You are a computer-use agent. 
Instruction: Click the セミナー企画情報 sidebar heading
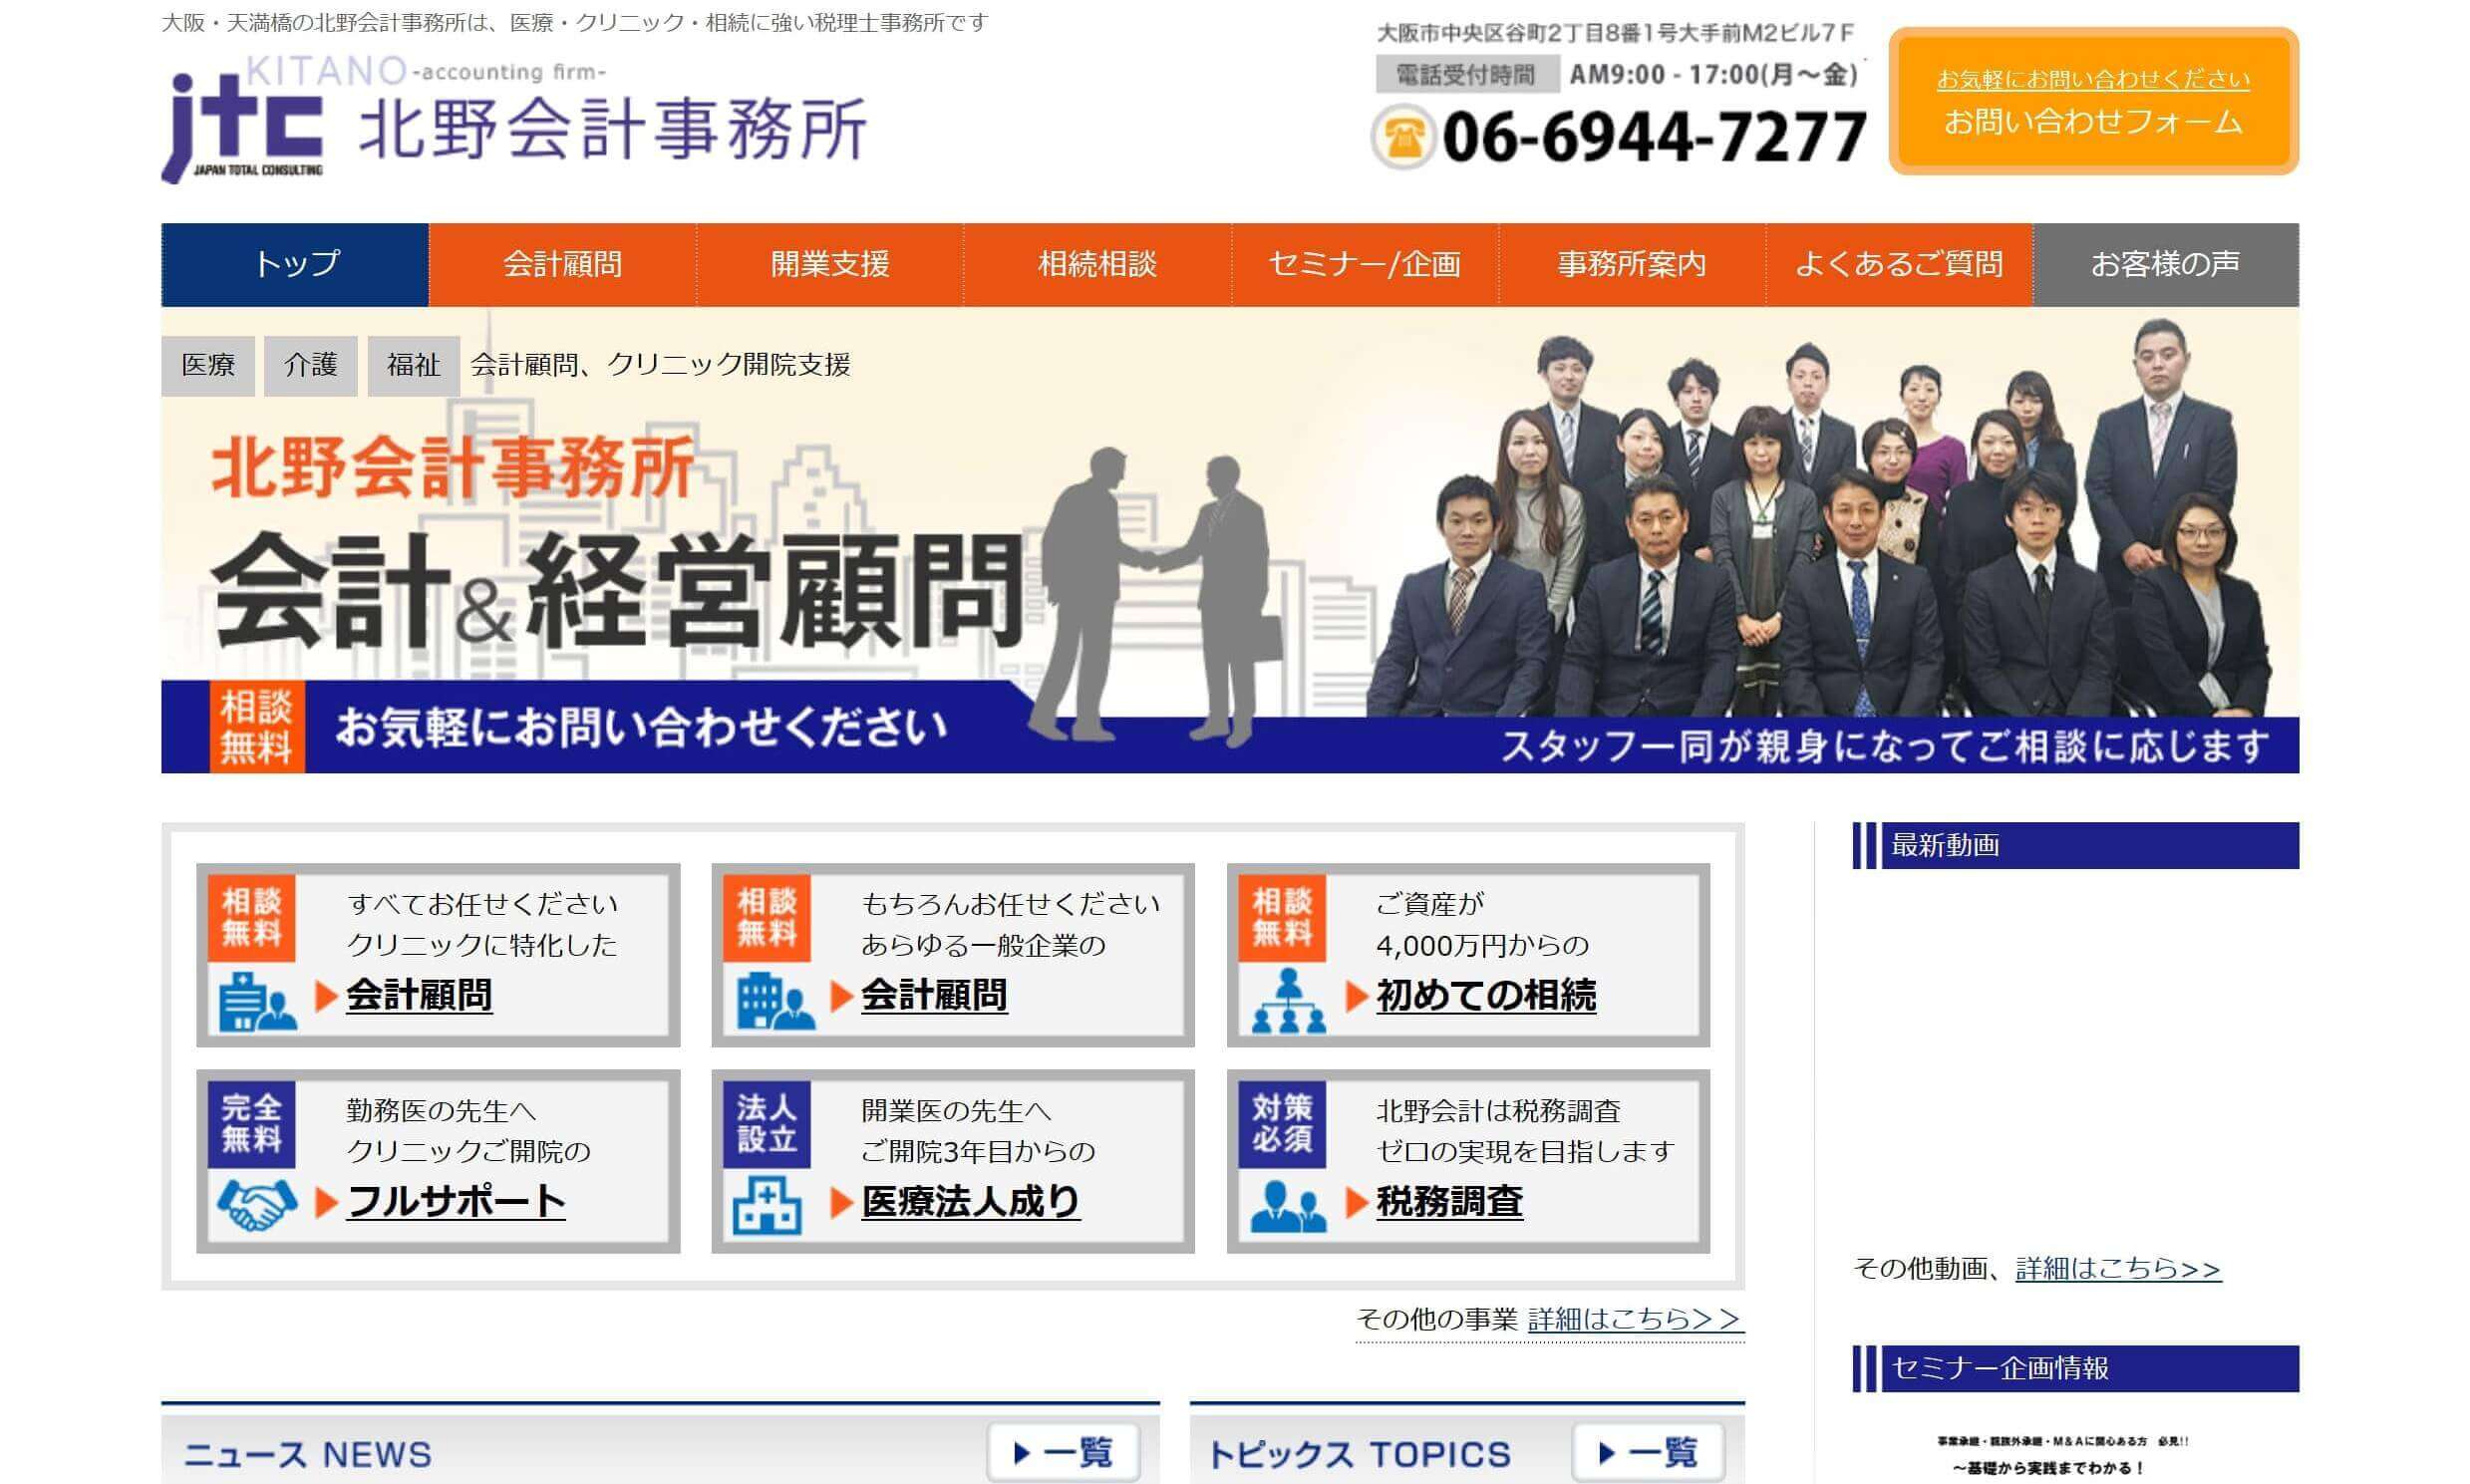tap(2076, 1368)
